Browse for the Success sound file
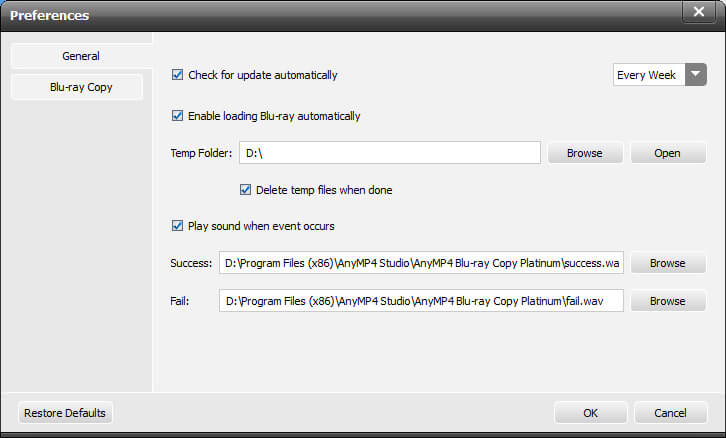The height and width of the screenshot is (438, 726). (667, 263)
